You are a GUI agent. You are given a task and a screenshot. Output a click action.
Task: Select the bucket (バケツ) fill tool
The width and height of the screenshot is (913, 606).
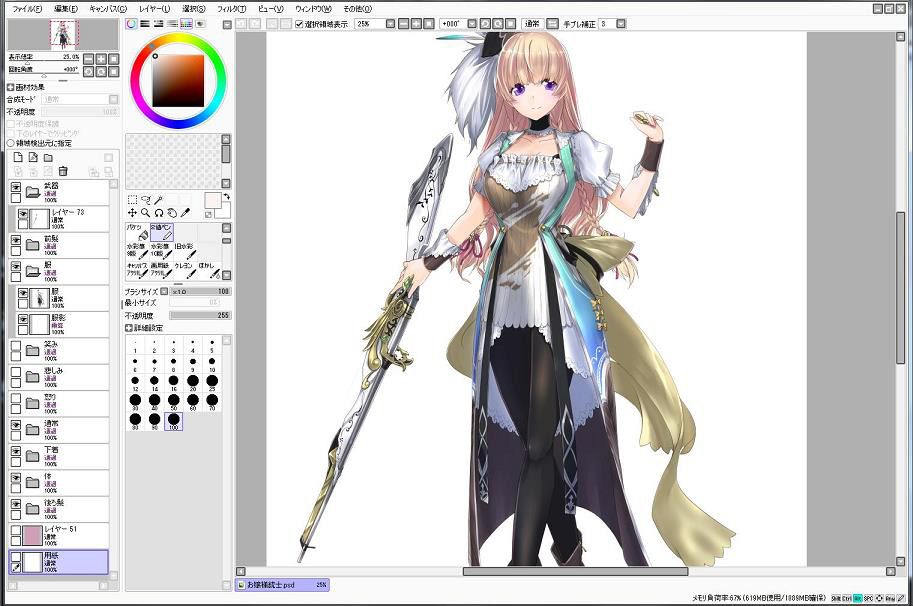(x=138, y=231)
